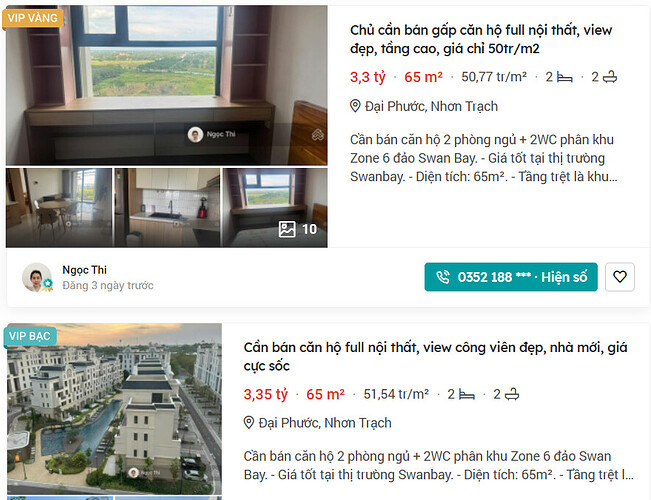Click Ngọc Thi's profile avatar

pyautogui.click(x=37, y=277)
